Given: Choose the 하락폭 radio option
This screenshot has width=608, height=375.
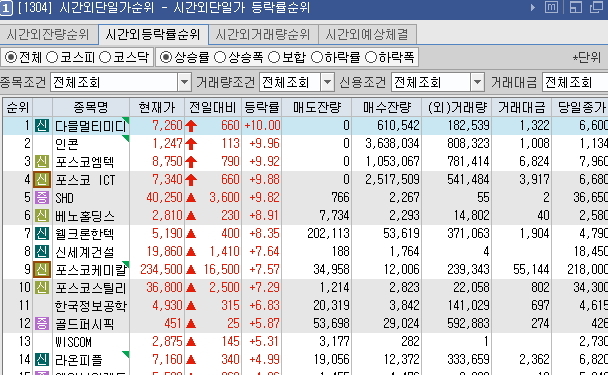Looking at the screenshot, I should click(x=371, y=57).
